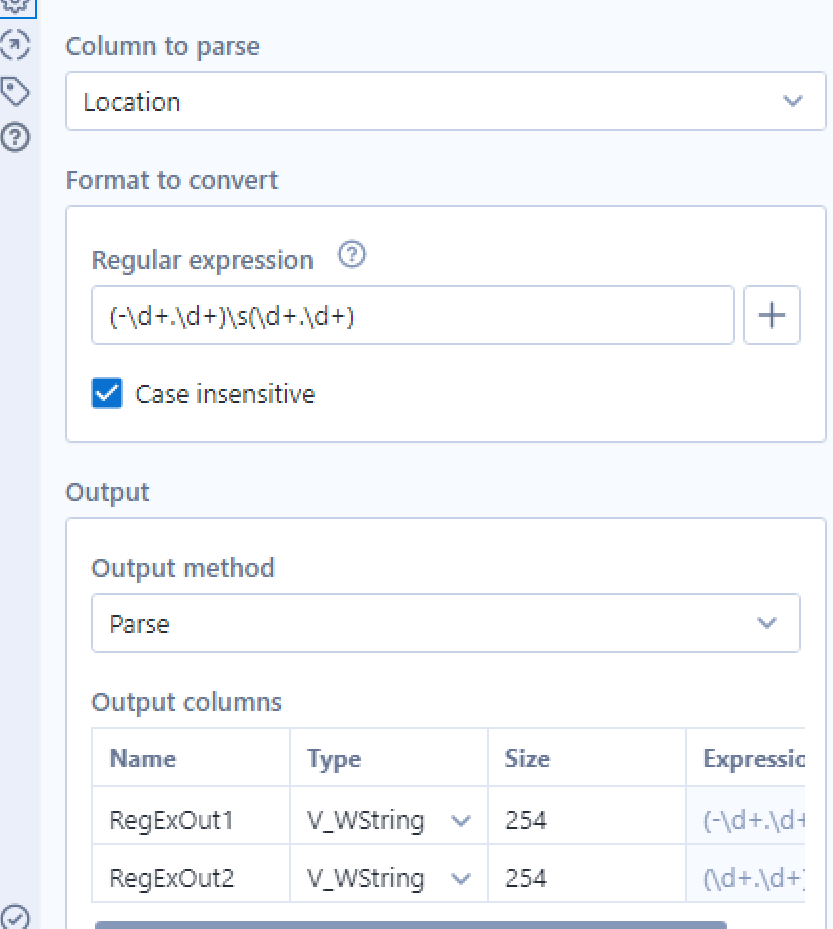Click the checkmark status icon at bottom left
Image resolution: width=833 pixels, height=929 pixels.
pos(14,916)
